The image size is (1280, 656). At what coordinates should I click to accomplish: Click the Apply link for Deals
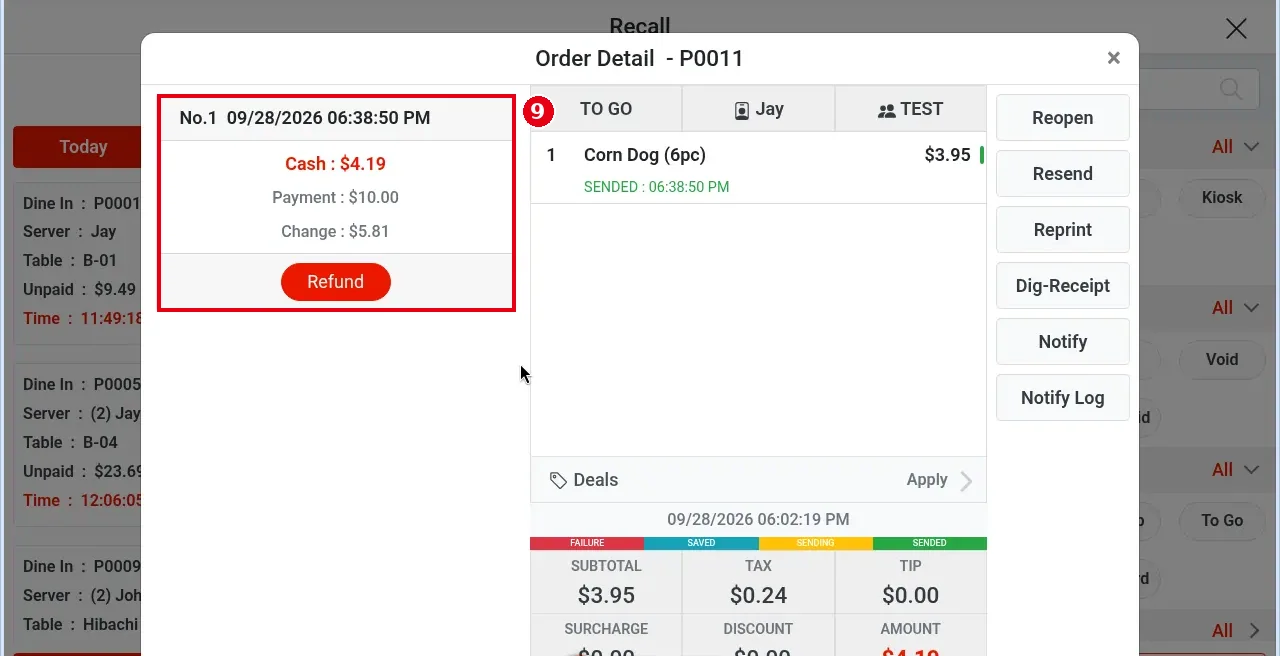tap(927, 480)
